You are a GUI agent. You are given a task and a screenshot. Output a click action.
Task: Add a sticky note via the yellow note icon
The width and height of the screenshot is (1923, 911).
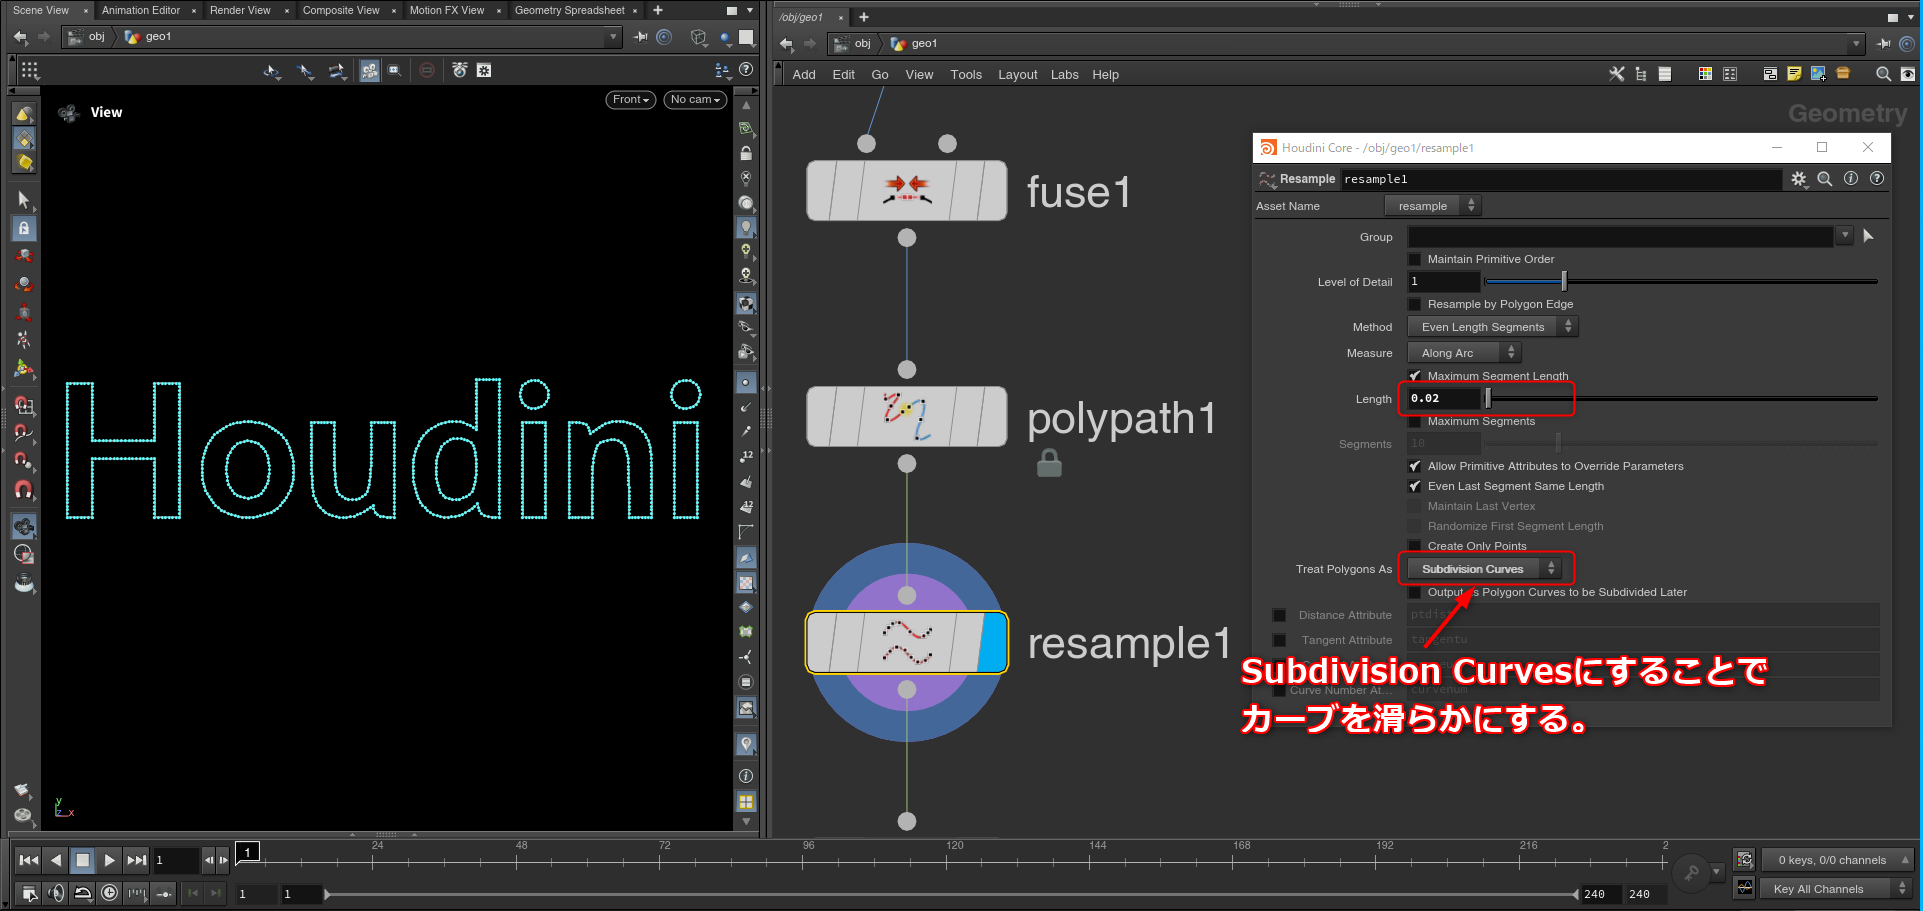1794,74
